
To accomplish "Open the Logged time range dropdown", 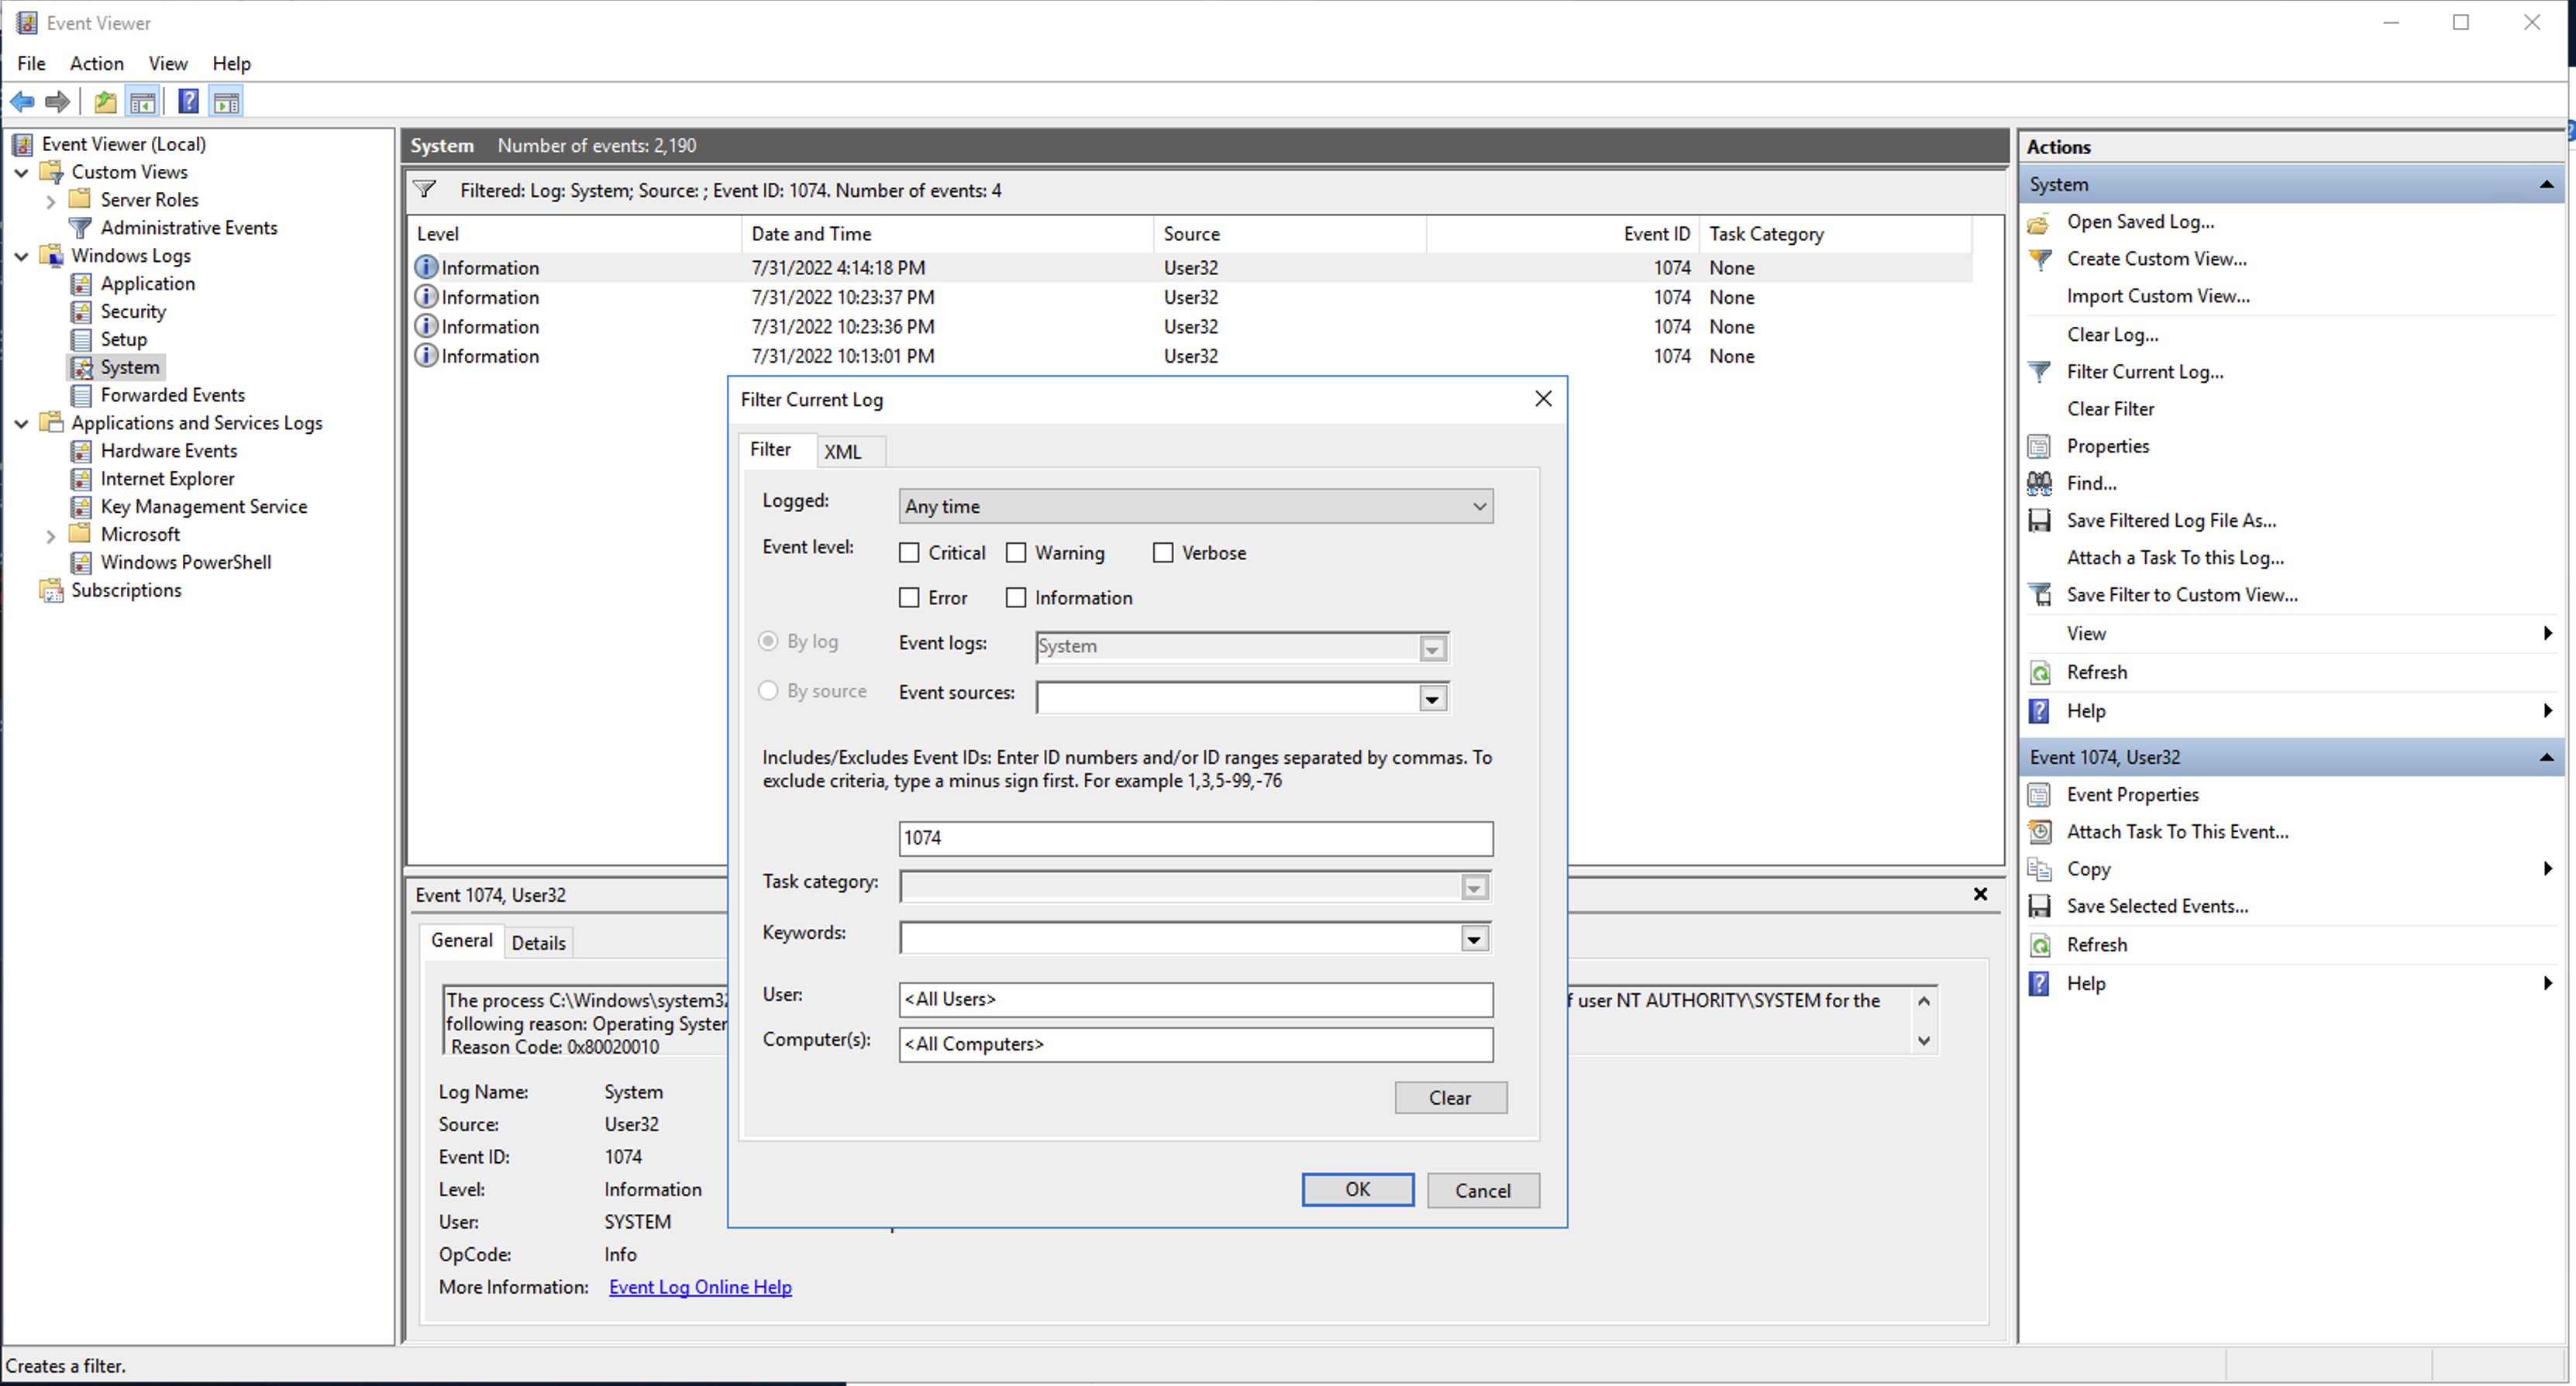I will pyautogui.click(x=1195, y=507).
